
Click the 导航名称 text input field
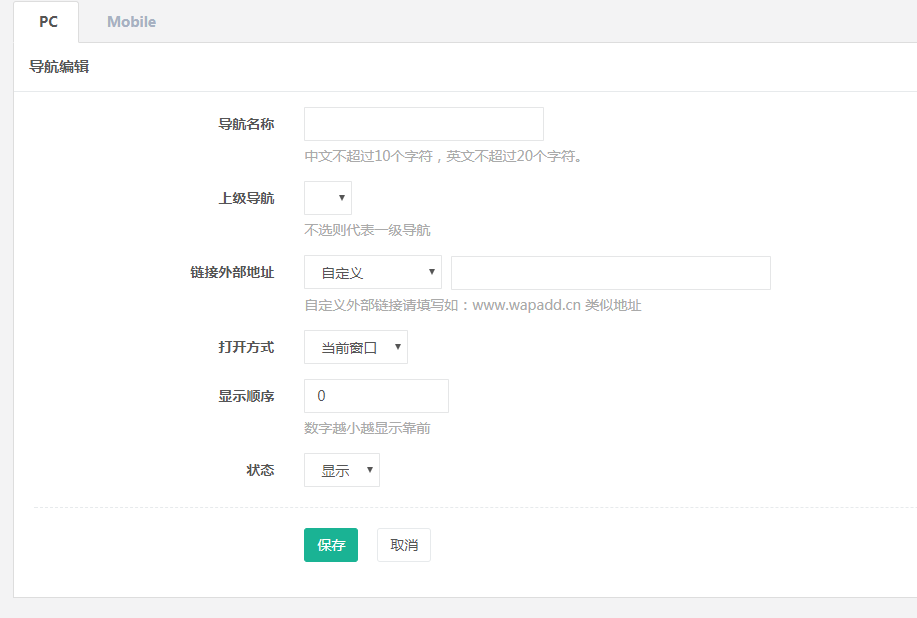coord(423,124)
